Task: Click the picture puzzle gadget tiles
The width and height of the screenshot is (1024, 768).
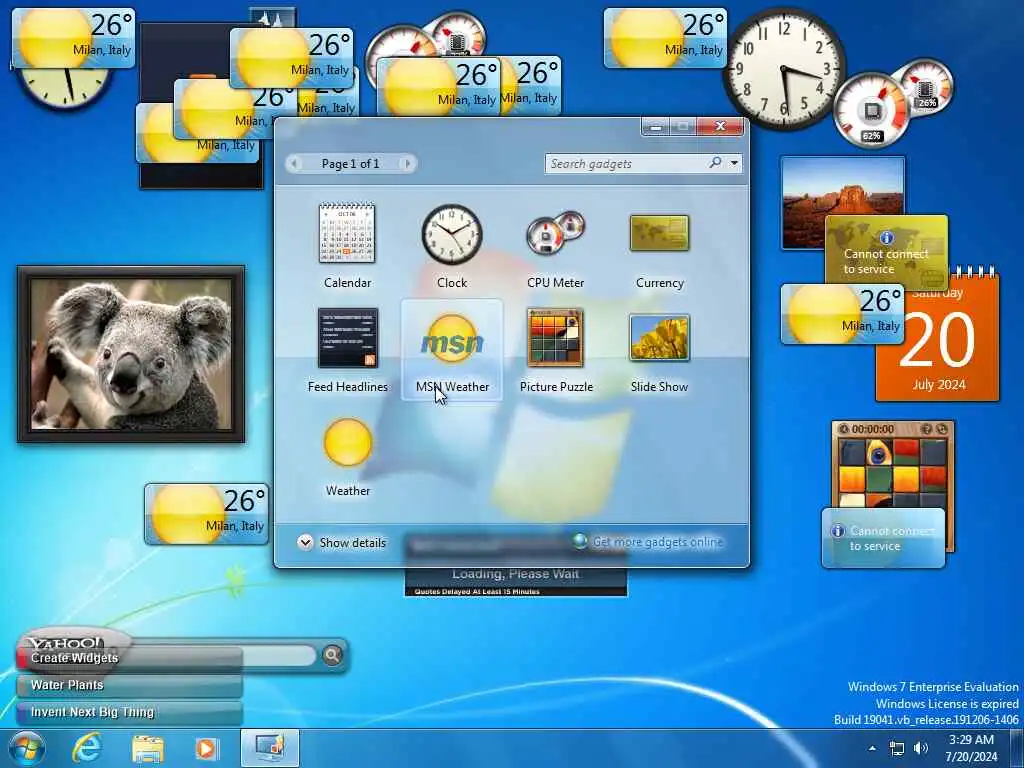Action: (x=892, y=472)
